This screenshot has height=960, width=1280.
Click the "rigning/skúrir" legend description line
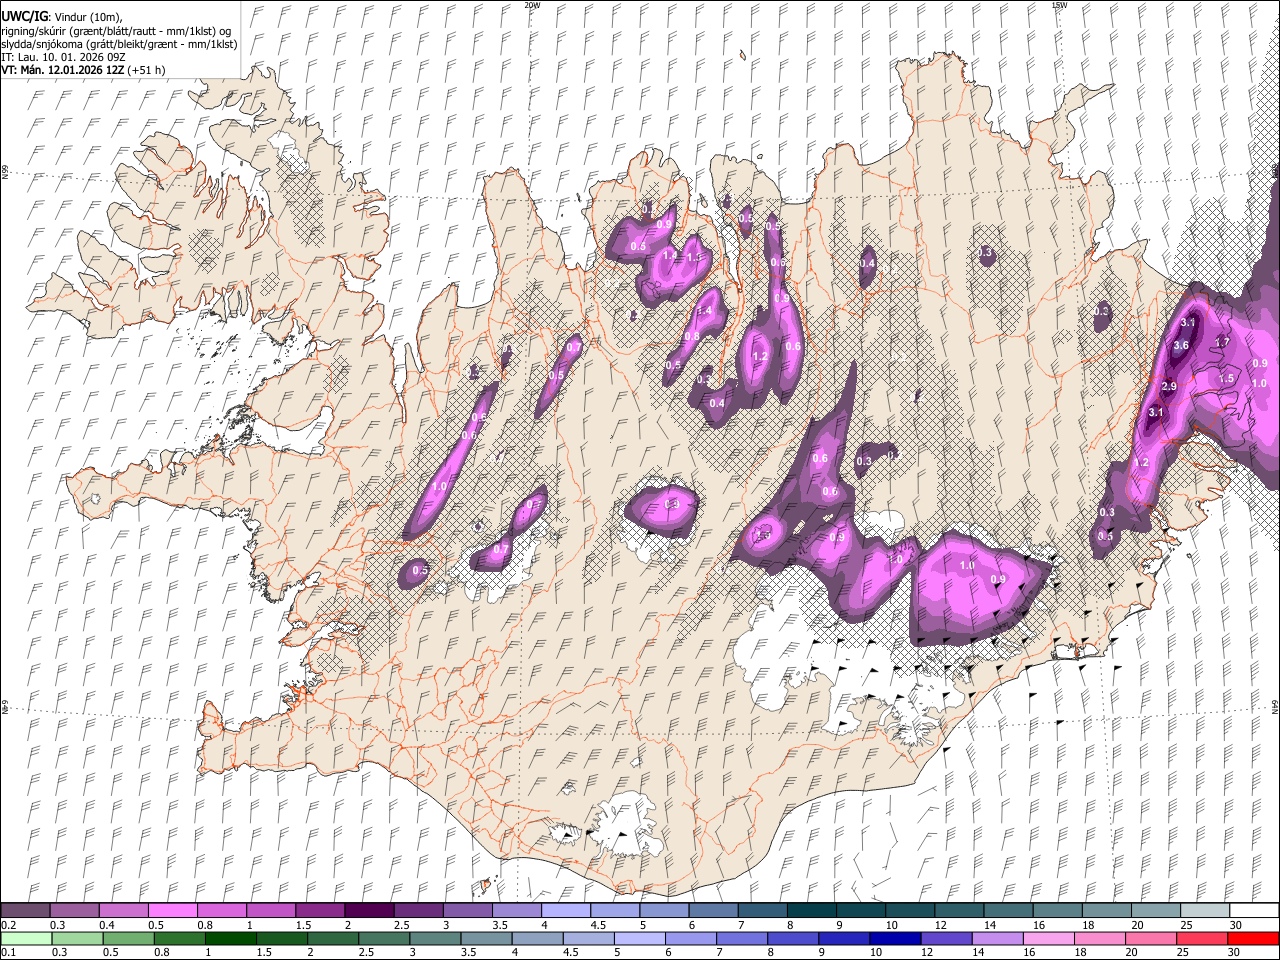117,30
